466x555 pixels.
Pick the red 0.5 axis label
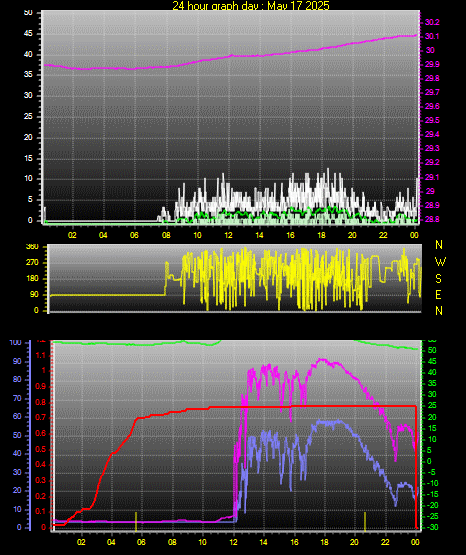41,450
